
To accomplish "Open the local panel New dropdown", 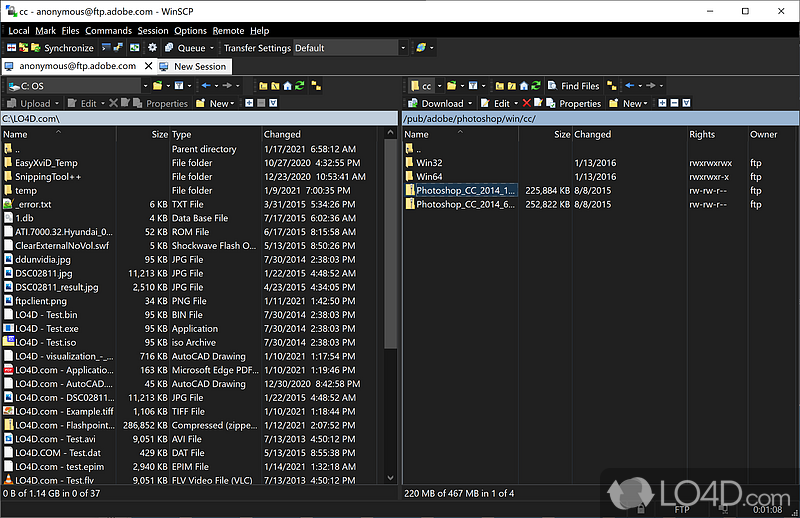I will pos(221,103).
